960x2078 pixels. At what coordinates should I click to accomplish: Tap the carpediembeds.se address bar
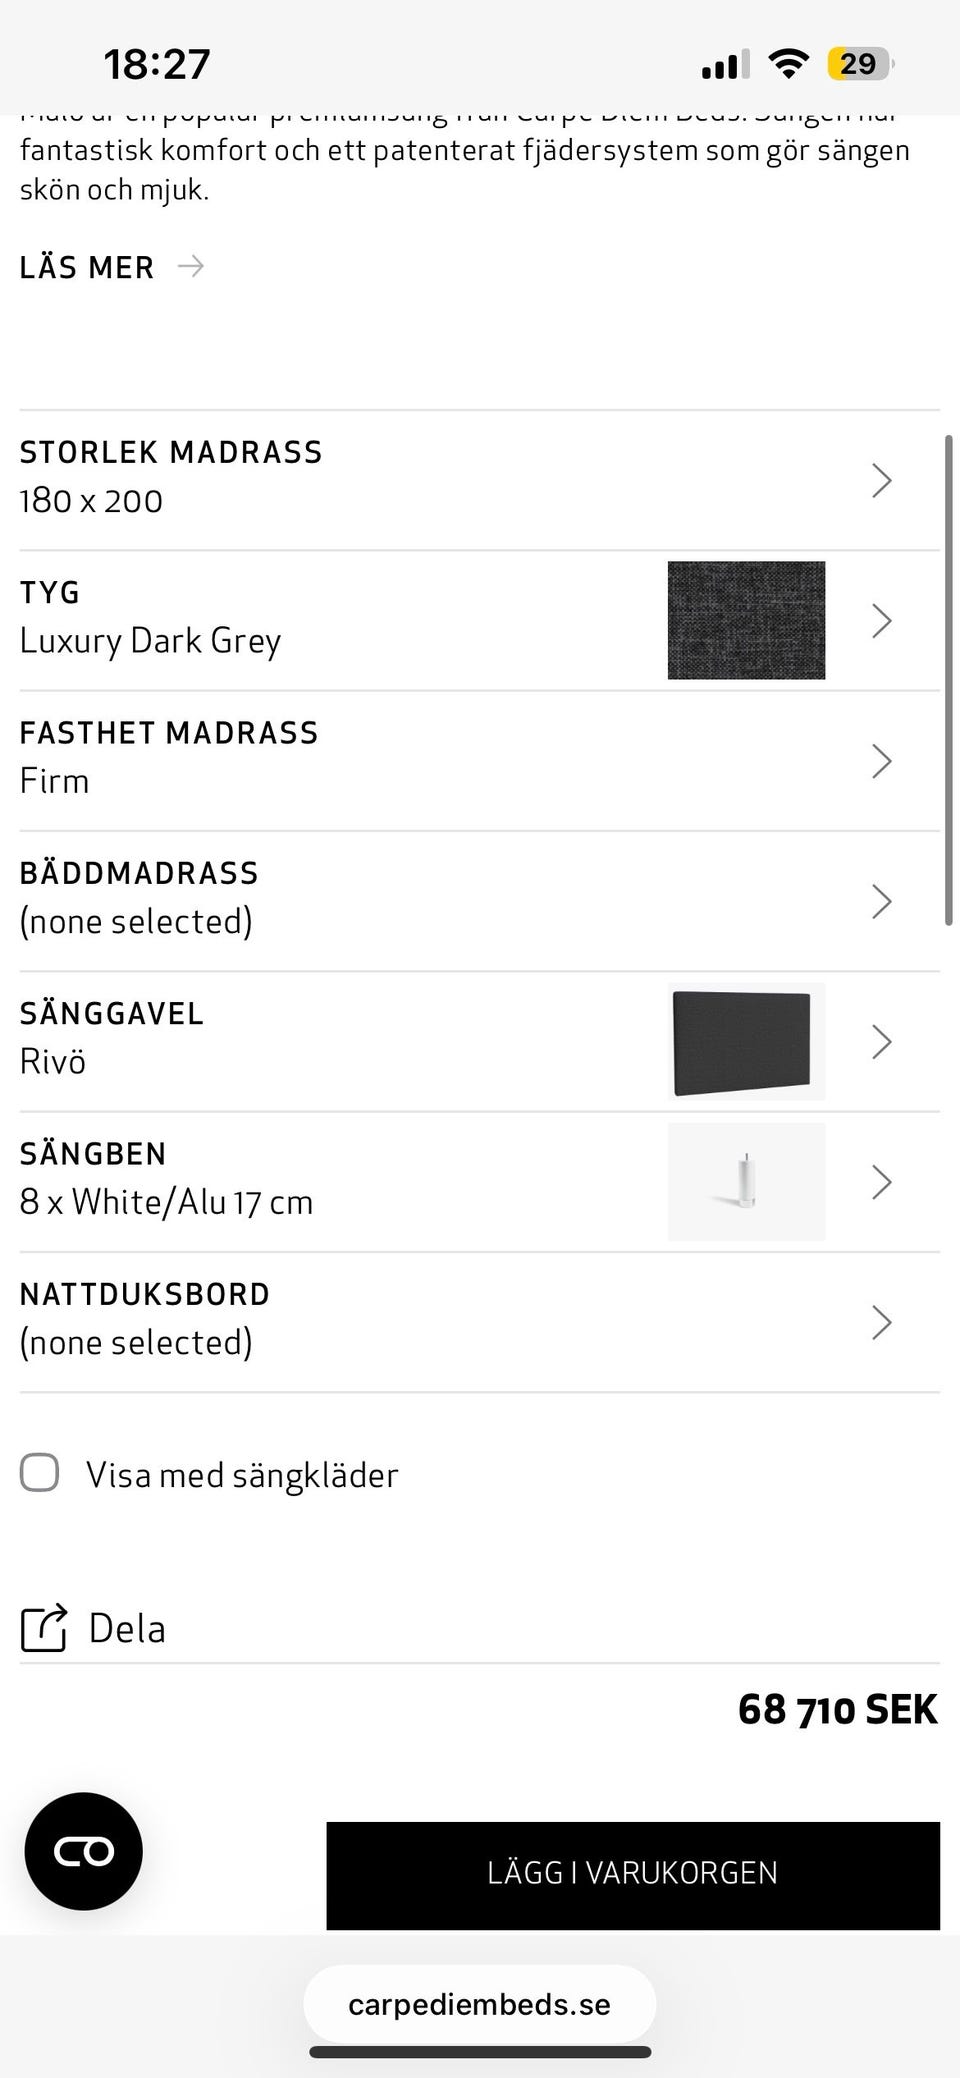point(480,2004)
